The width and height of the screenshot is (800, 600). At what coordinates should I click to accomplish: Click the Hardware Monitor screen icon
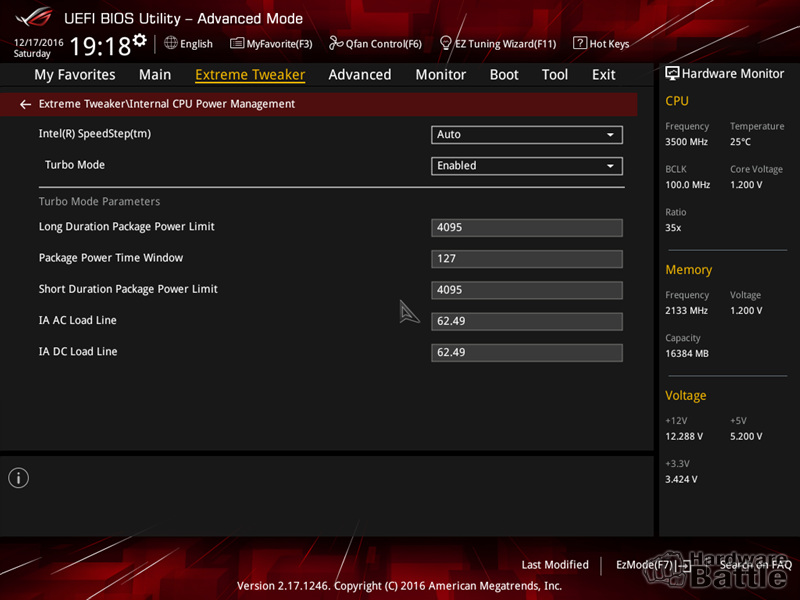[672, 73]
